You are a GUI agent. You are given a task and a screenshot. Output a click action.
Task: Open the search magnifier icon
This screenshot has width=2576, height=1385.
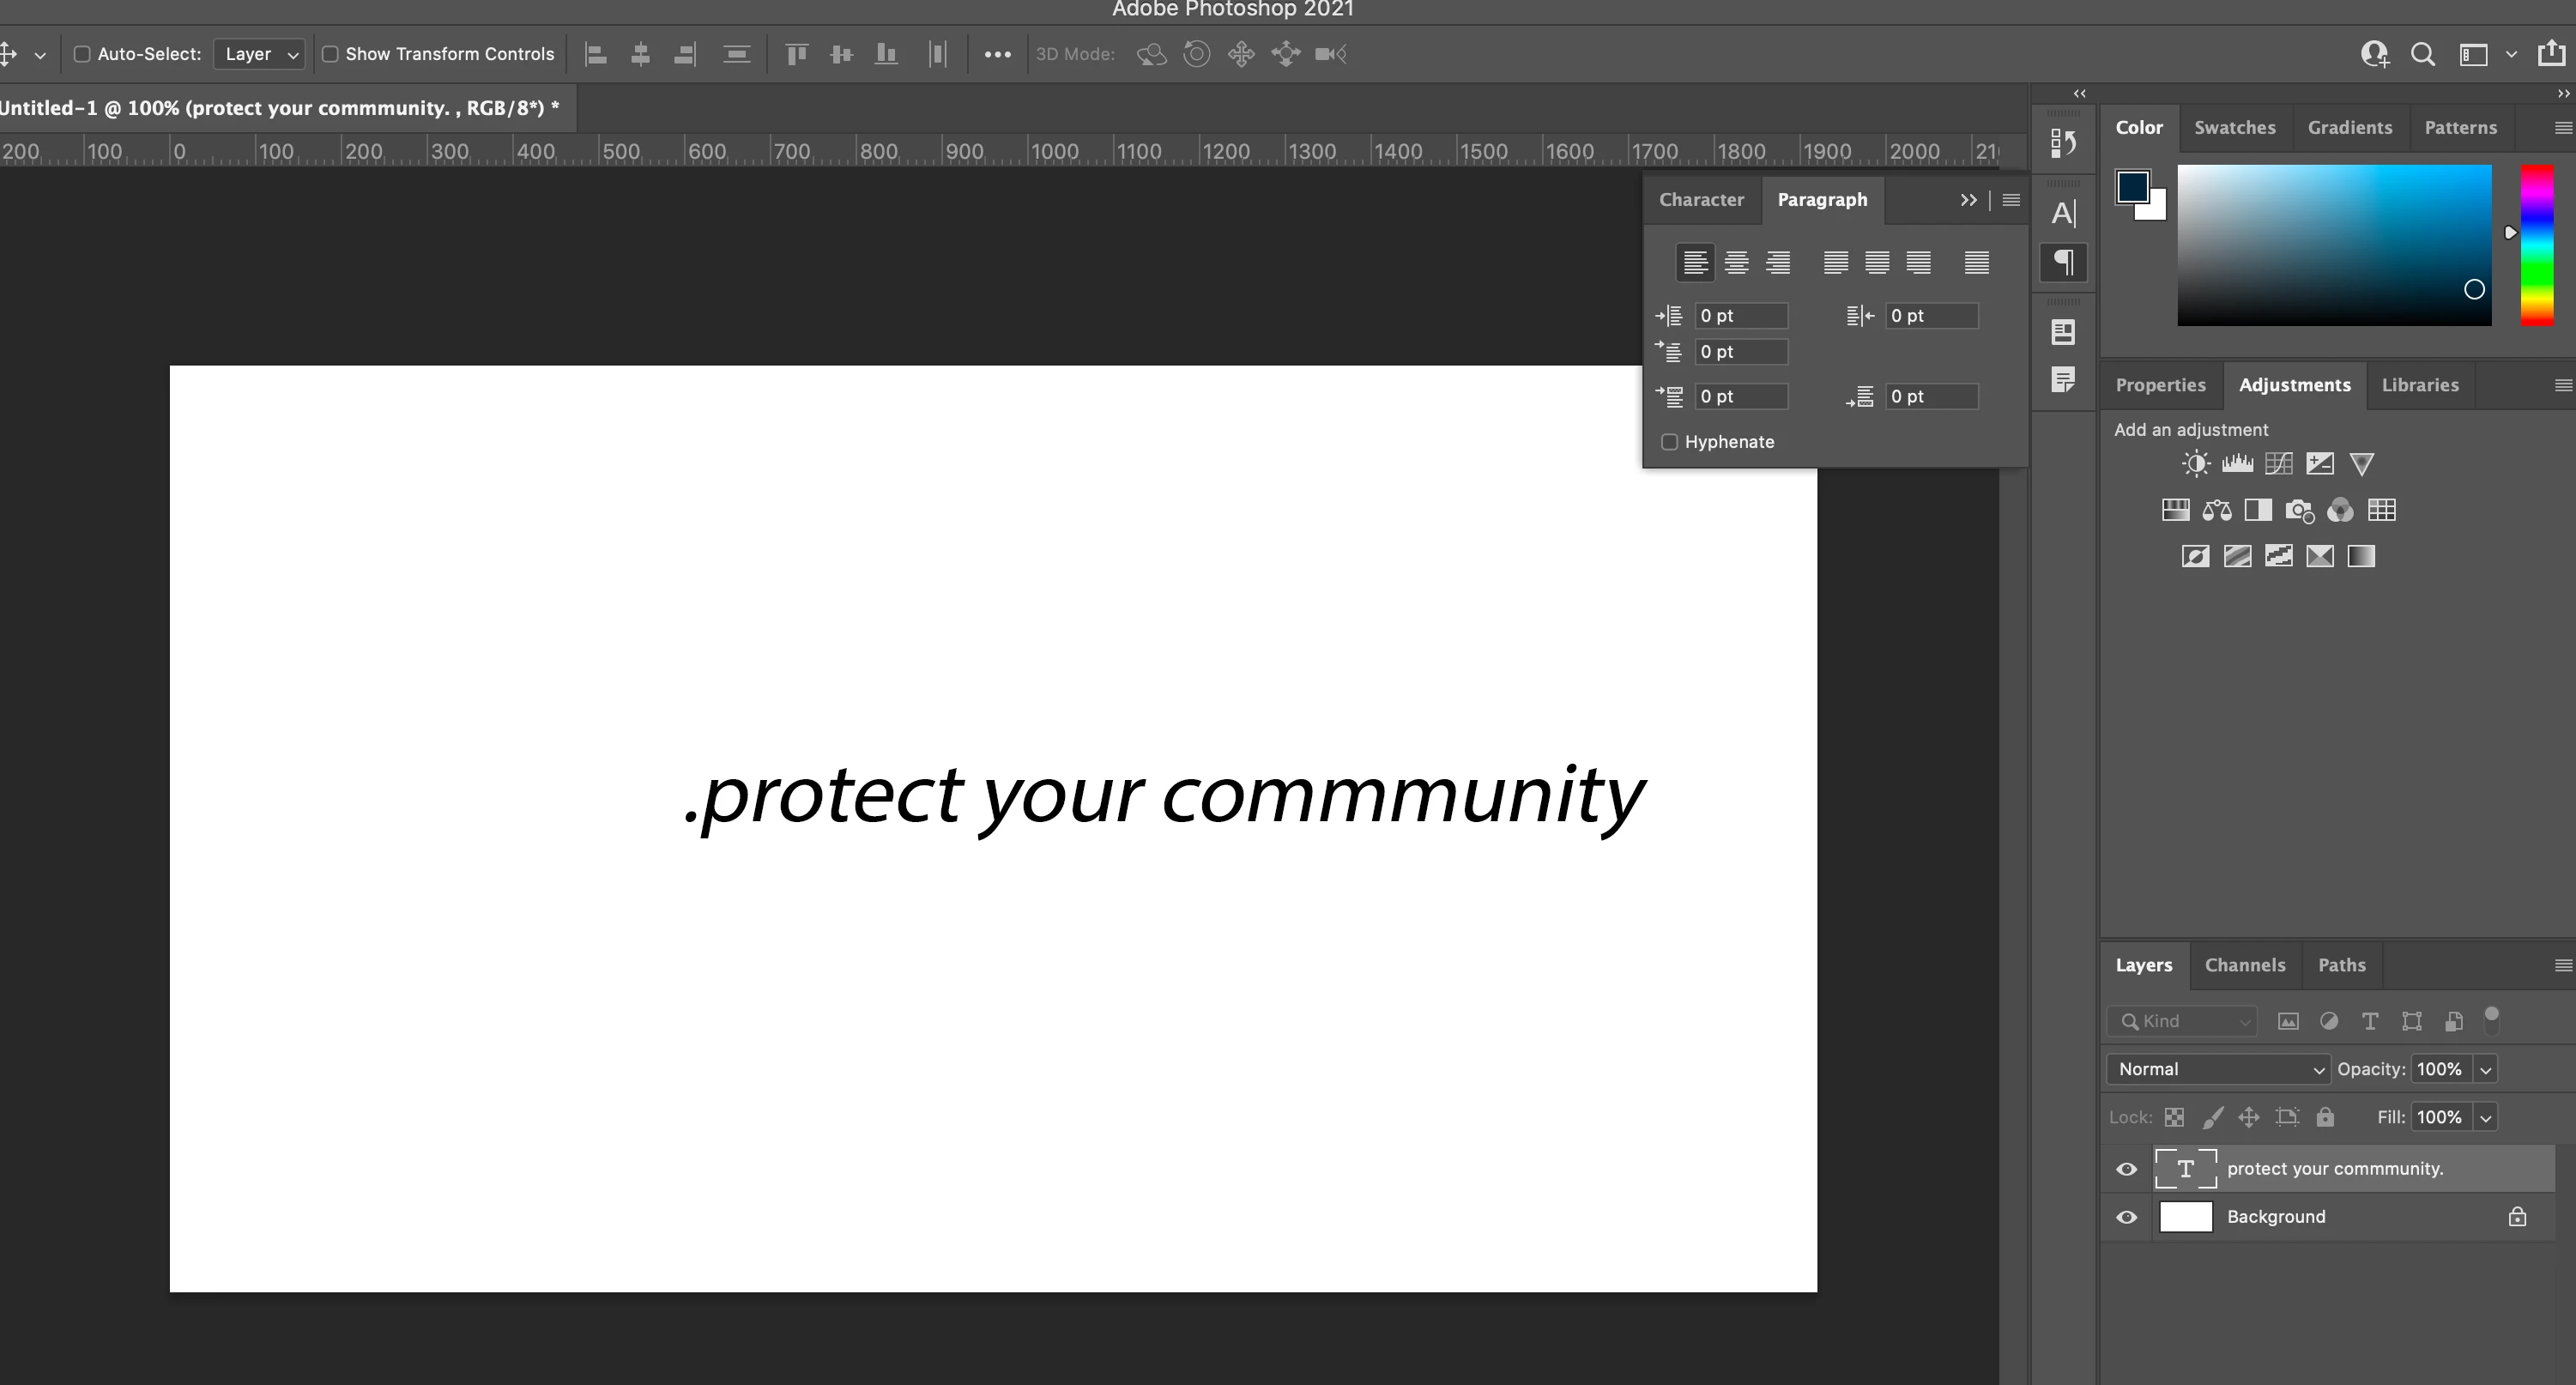pos(2422,54)
